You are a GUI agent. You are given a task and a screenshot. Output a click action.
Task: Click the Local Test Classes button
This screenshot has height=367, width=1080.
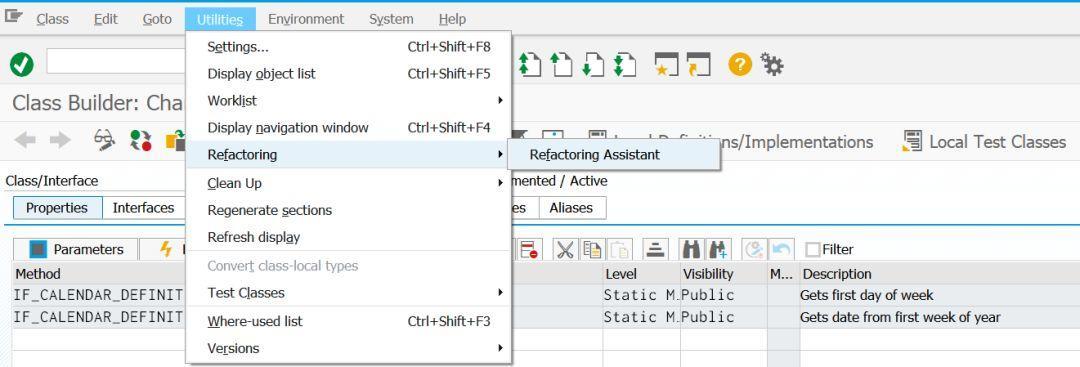click(984, 142)
